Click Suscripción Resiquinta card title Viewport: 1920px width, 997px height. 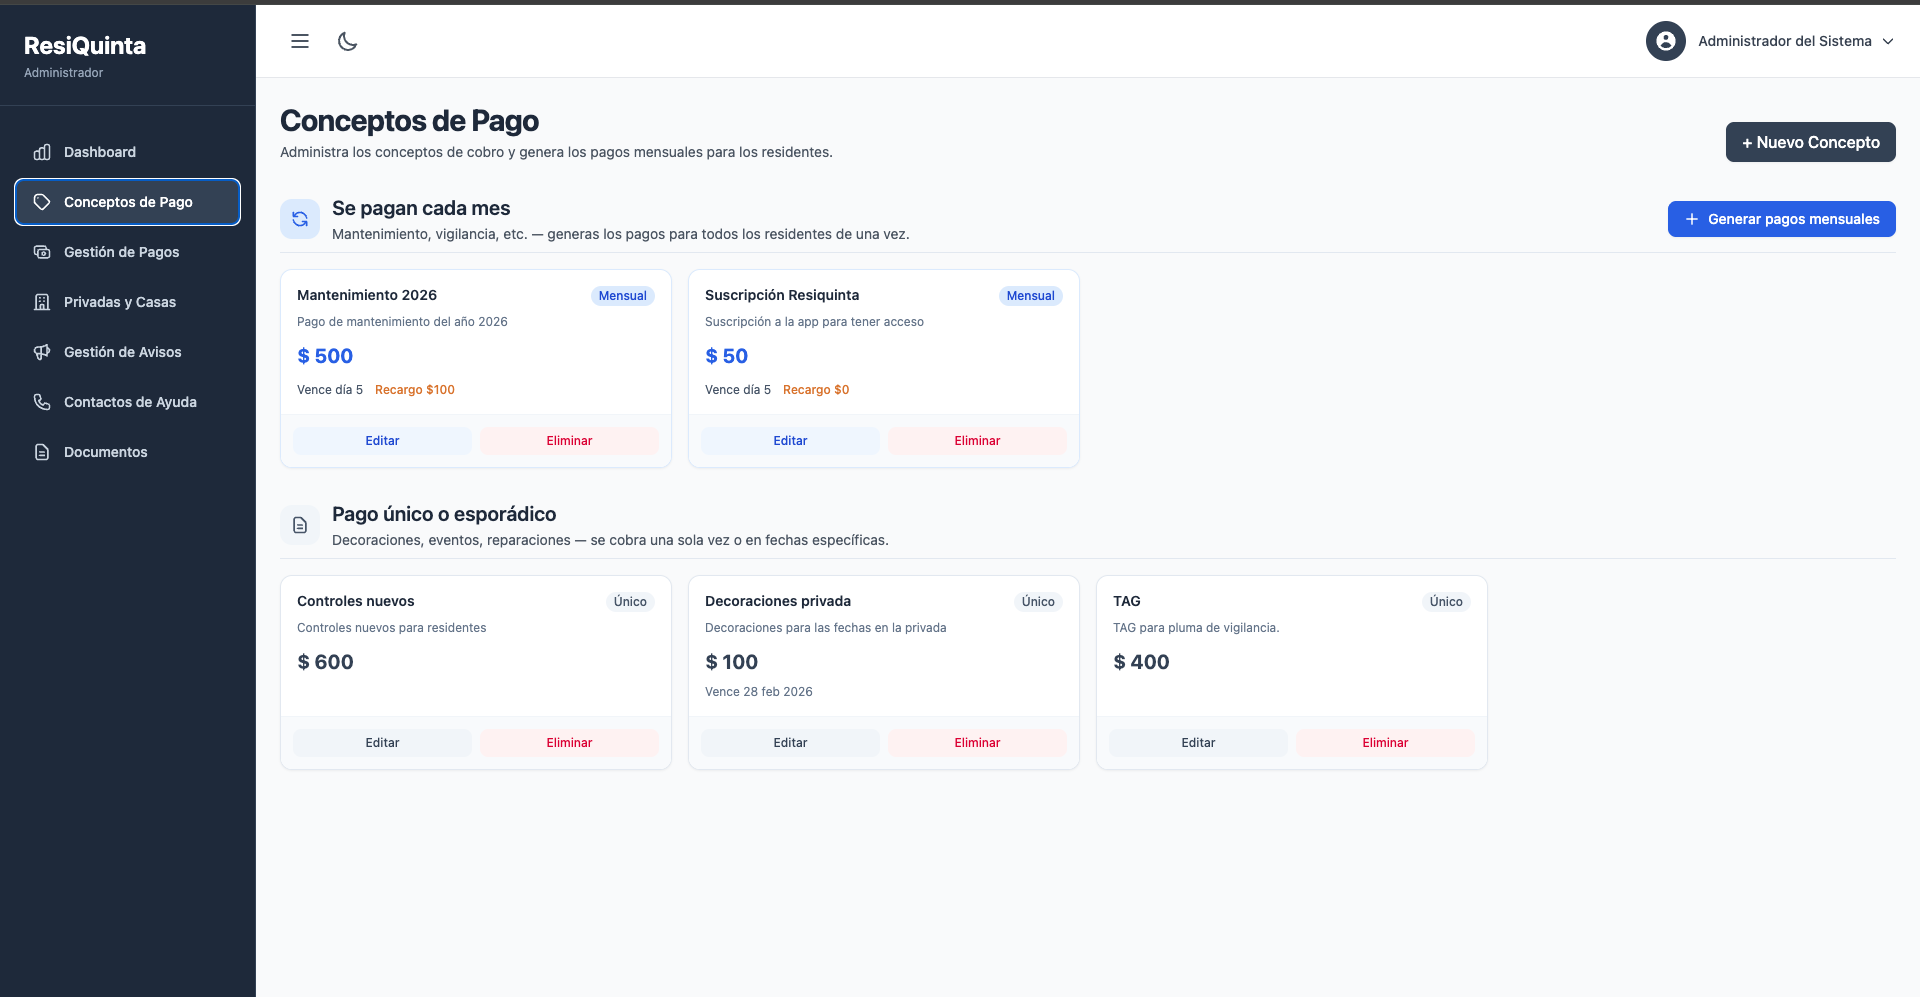pyautogui.click(x=782, y=295)
